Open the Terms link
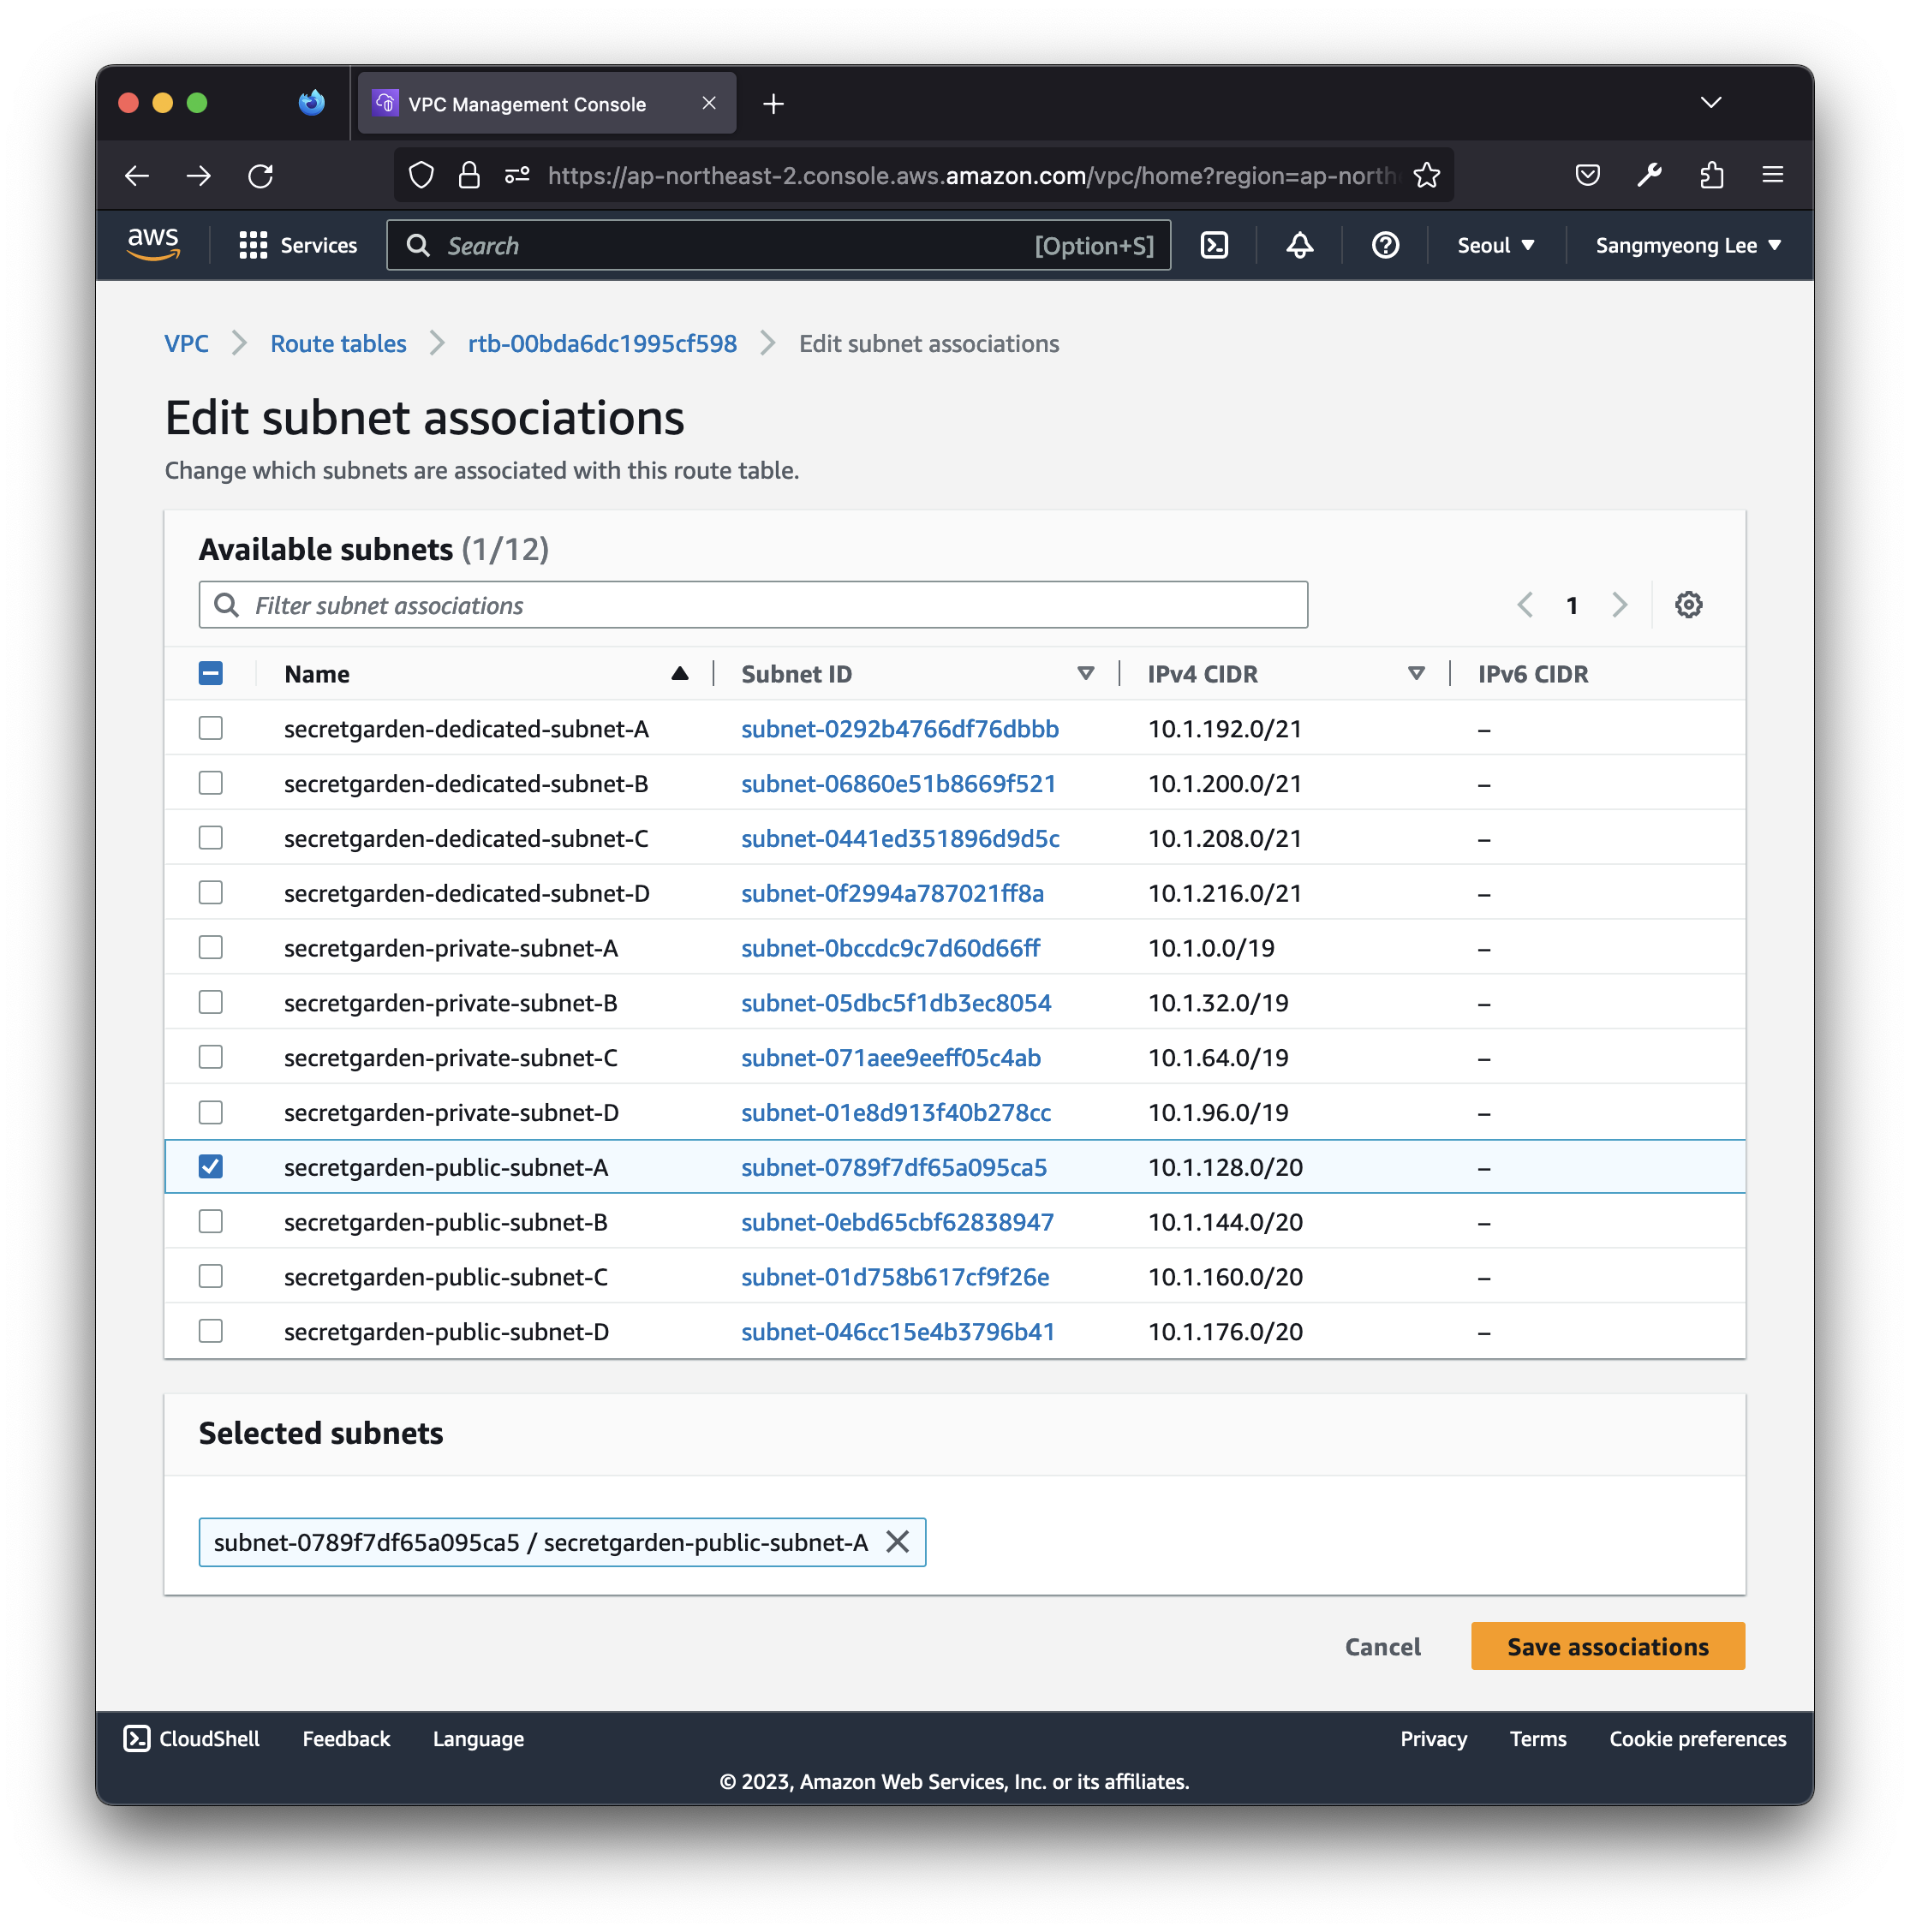Screen dimensions: 1910x1932 coord(1538,1739)
